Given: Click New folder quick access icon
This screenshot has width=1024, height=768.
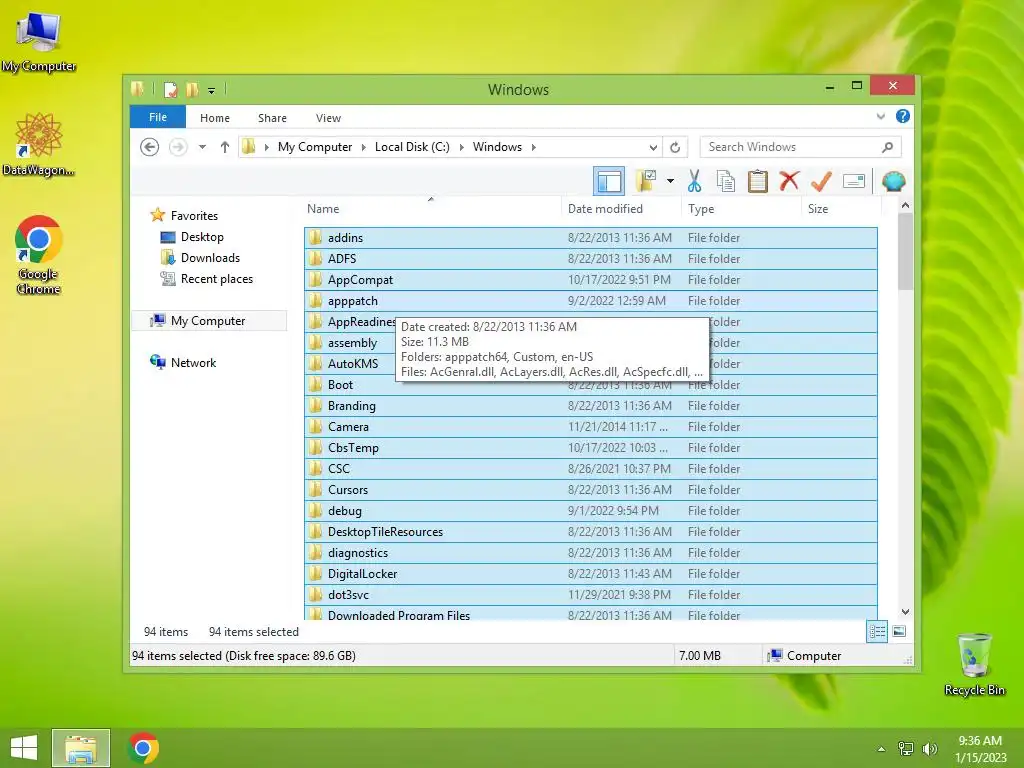Looking at the screenshot, I should click(192, 89).
